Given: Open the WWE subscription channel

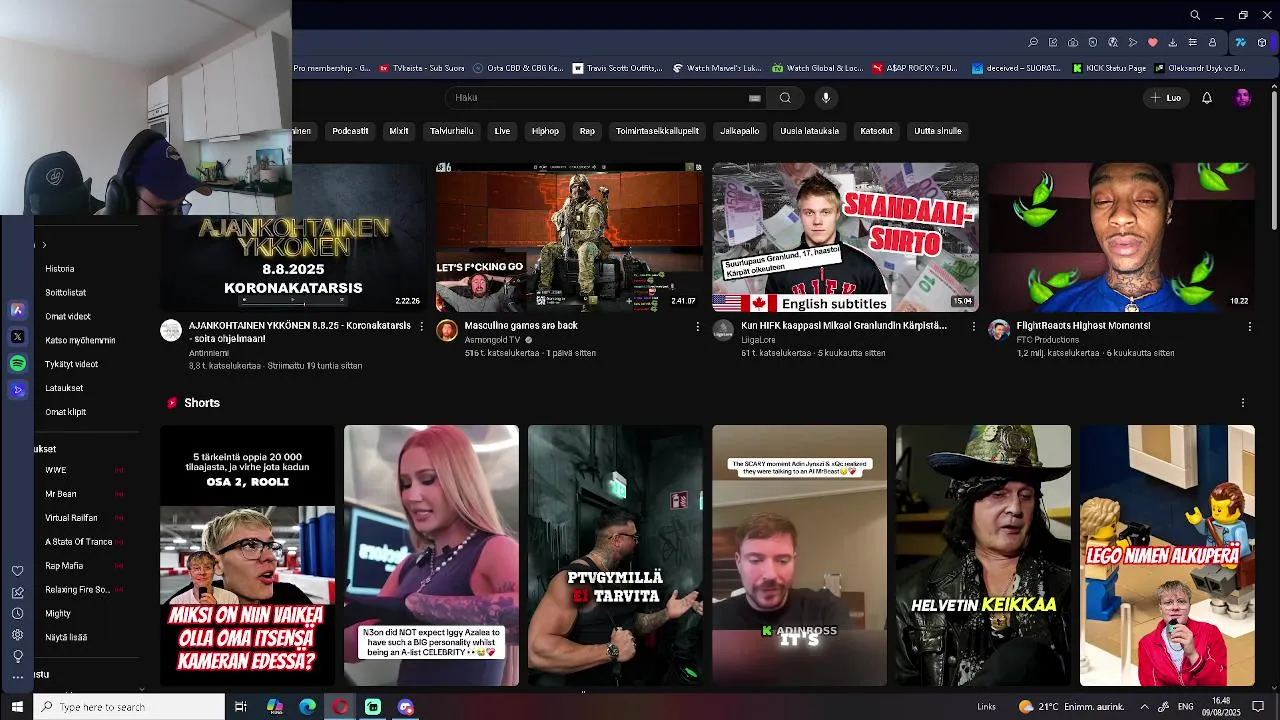Looking at the screenshot, I should click(56, 470).
